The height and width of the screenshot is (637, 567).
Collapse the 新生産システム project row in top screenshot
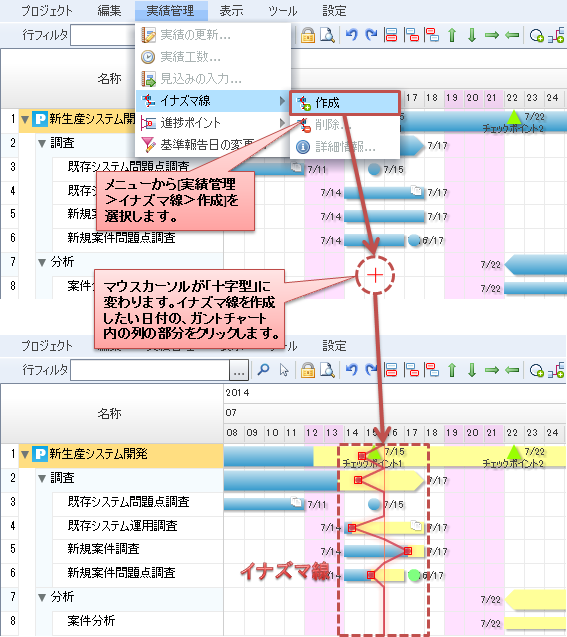tap(25, 120)
